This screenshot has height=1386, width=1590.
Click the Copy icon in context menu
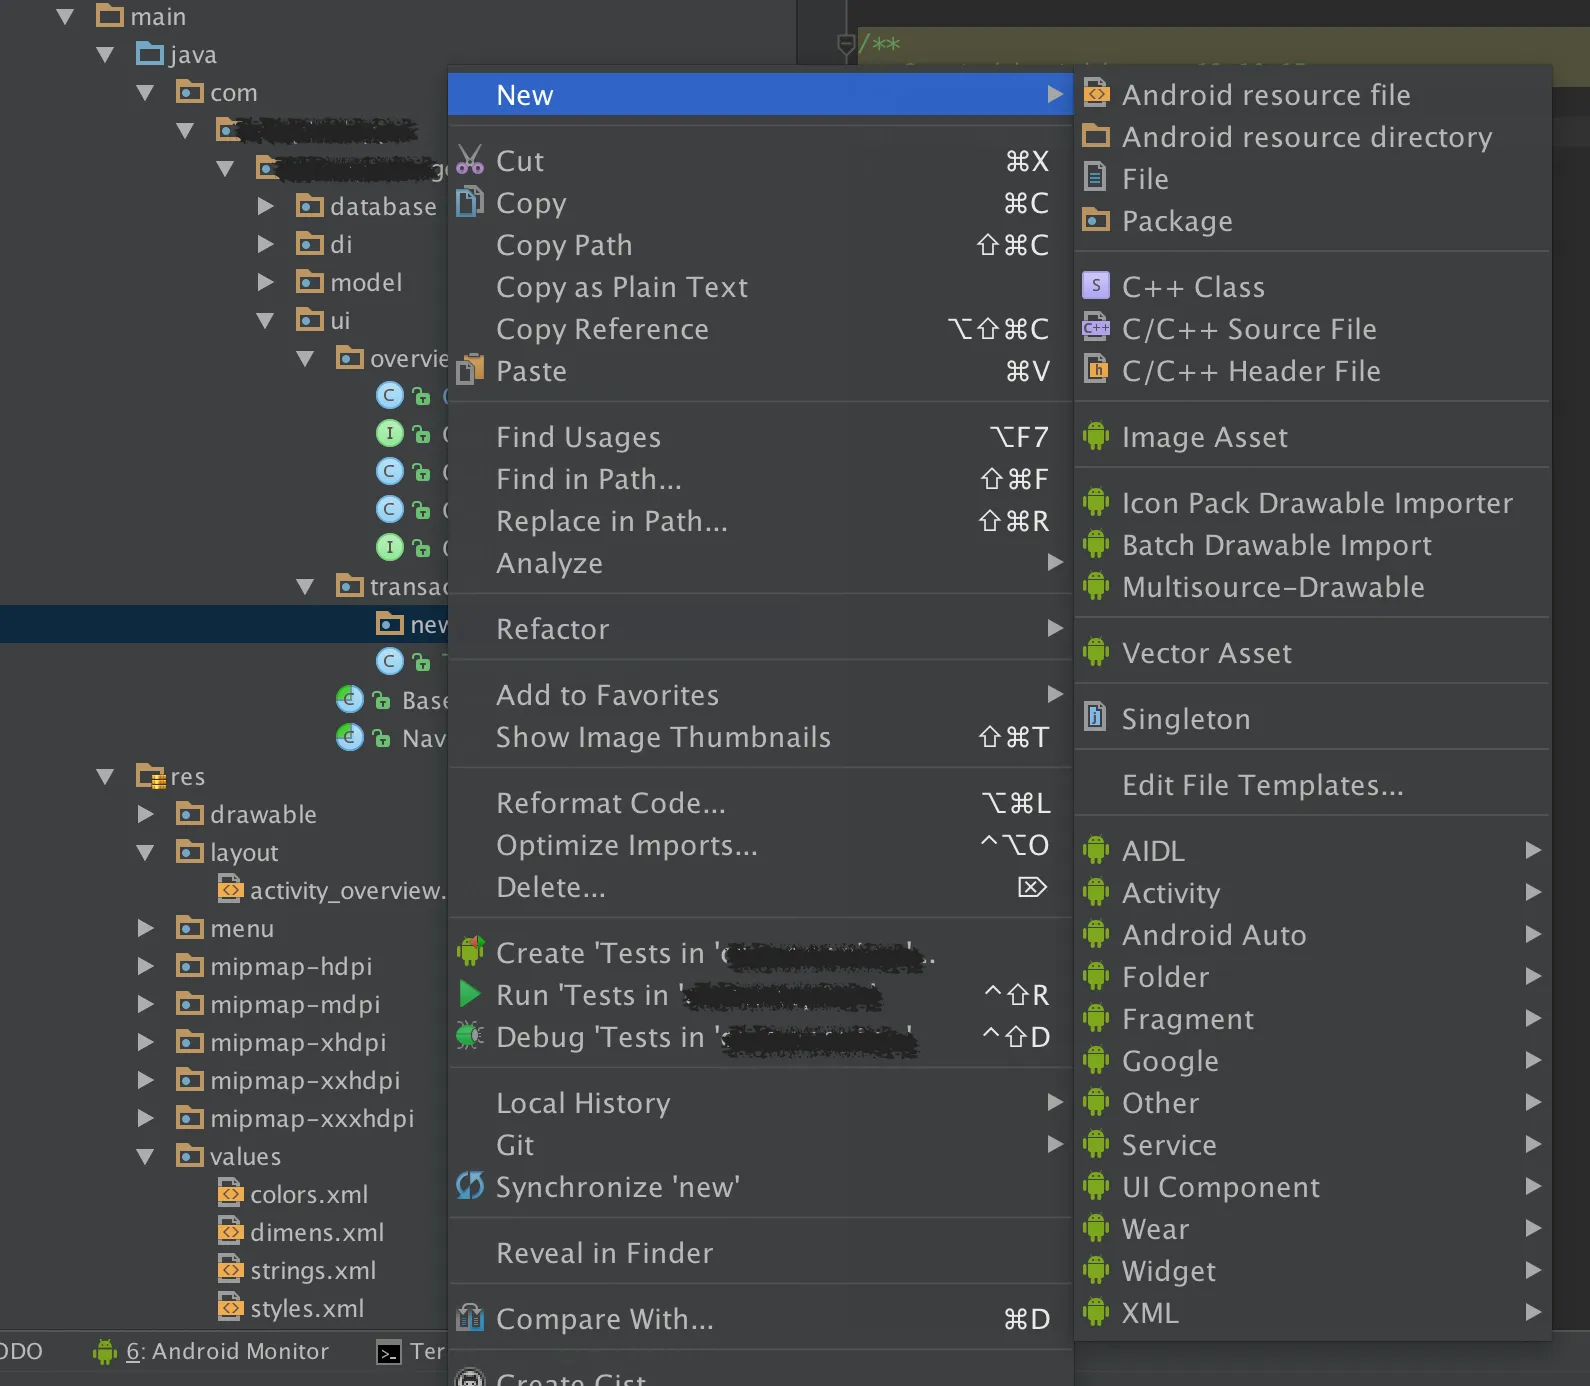pyautogui.click(x=470, y=202)
